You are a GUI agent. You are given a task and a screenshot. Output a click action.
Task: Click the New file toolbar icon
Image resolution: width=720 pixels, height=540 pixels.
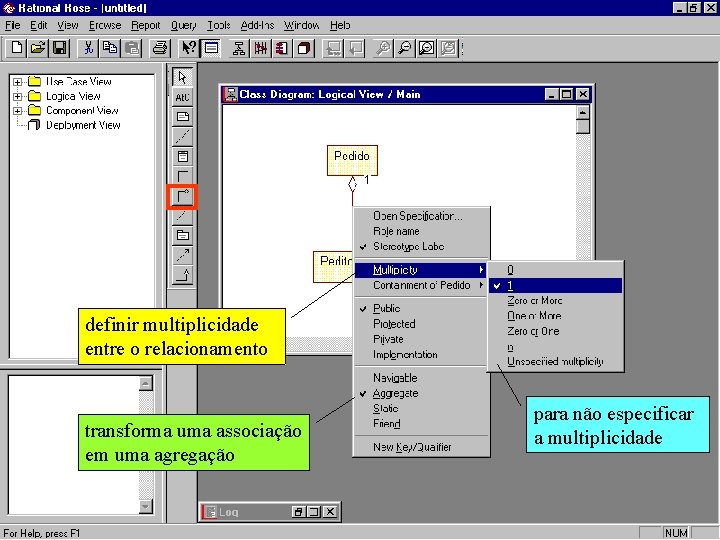(17, 48)
